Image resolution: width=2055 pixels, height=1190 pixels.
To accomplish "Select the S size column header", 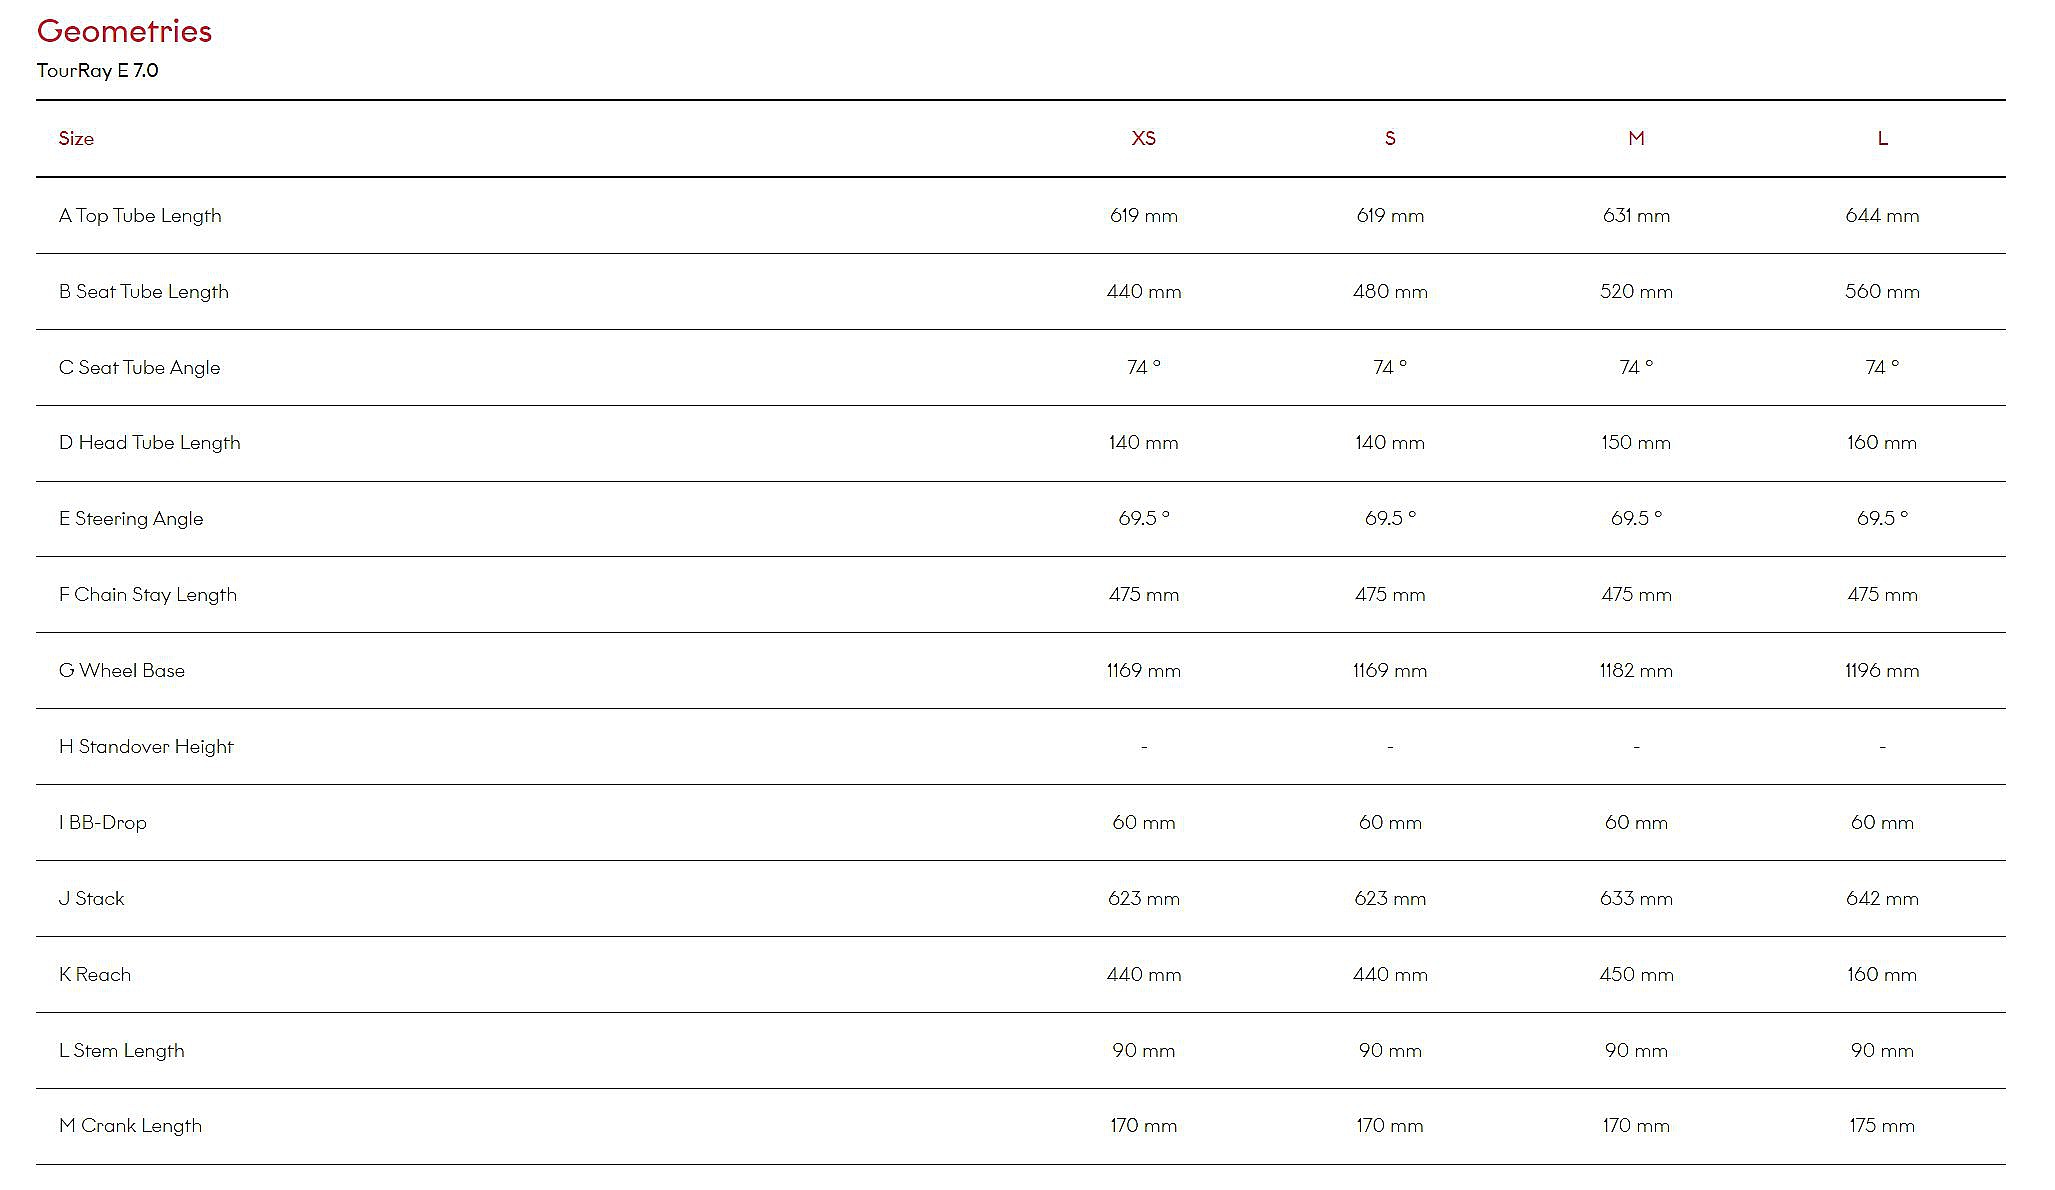I will click(x=1389, y=138).
